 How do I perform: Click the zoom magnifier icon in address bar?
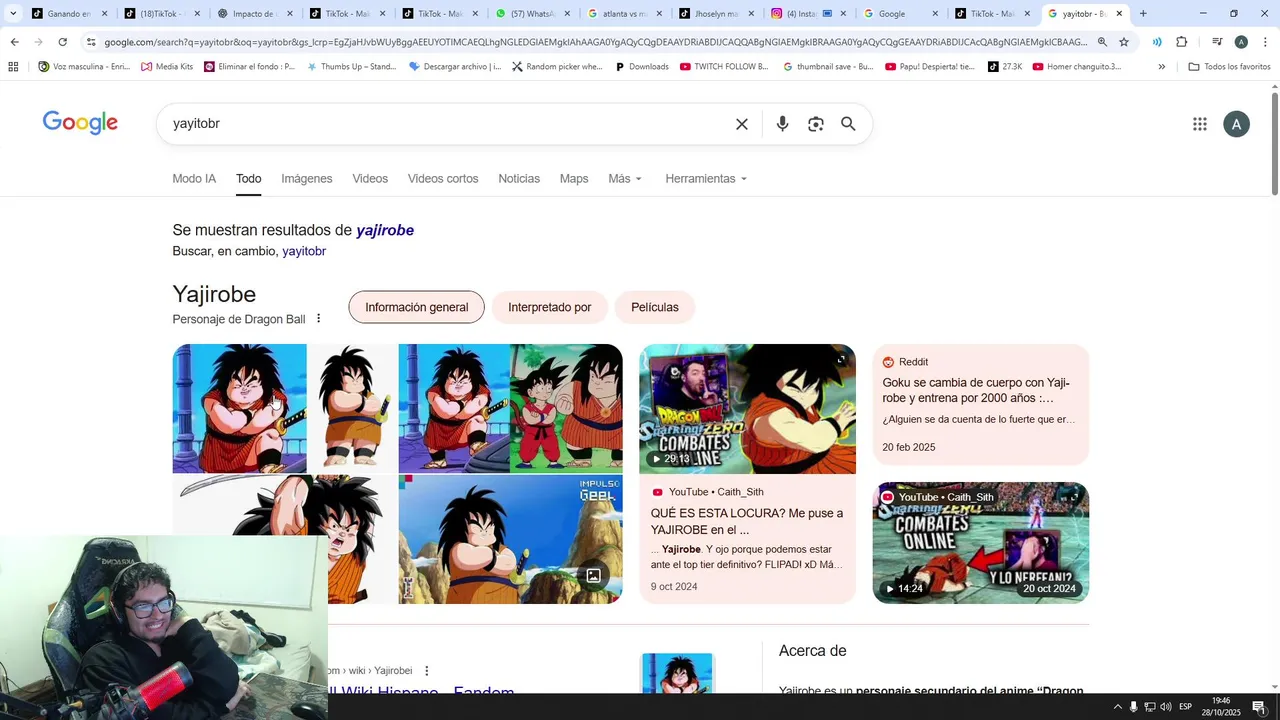pos(1102,42)
